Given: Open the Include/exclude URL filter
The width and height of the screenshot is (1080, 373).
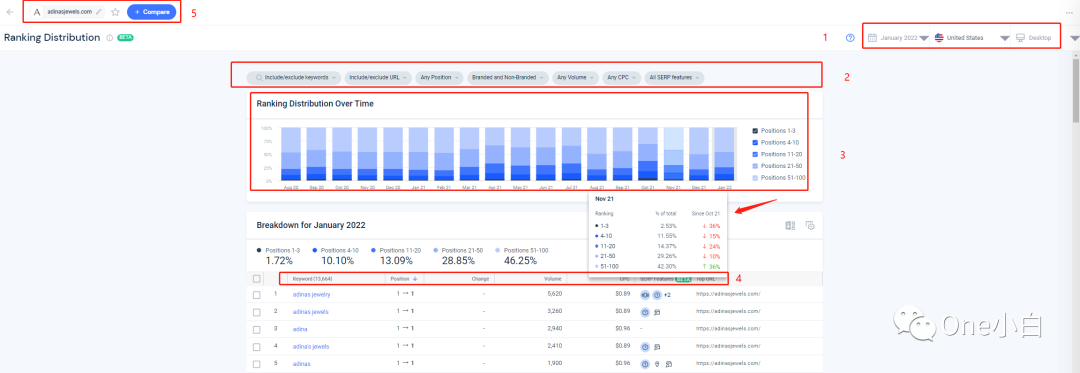Looking at the screenshot, I should (378, 78).
